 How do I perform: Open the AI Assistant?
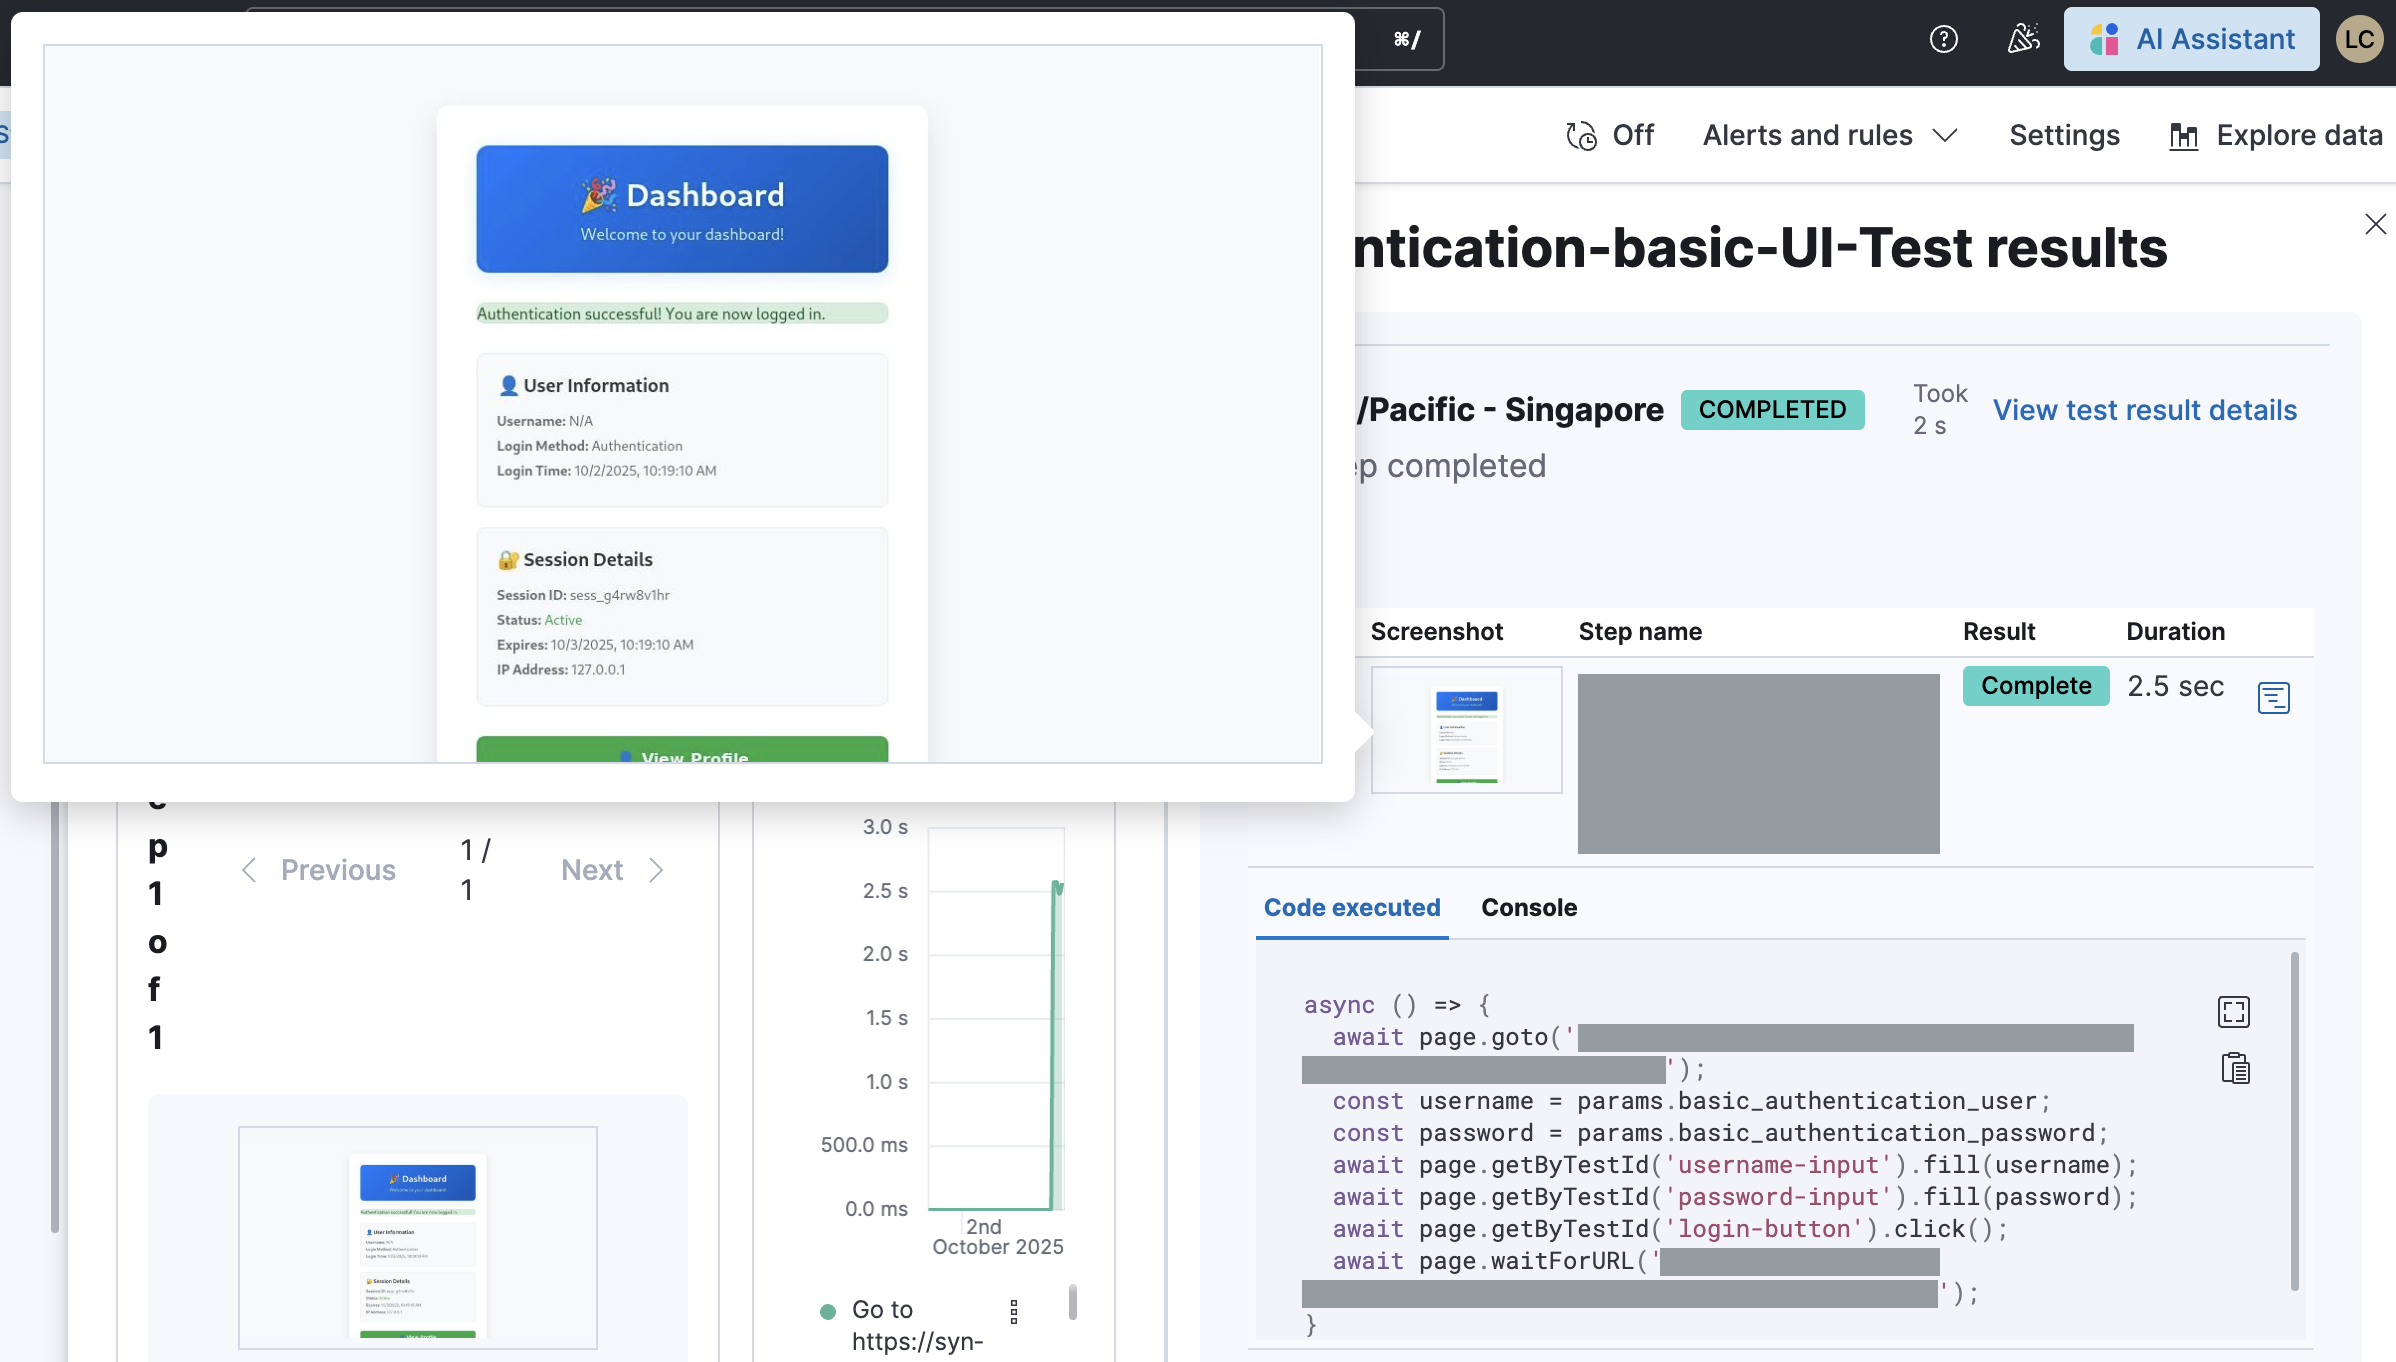[x=2190, y=39]
